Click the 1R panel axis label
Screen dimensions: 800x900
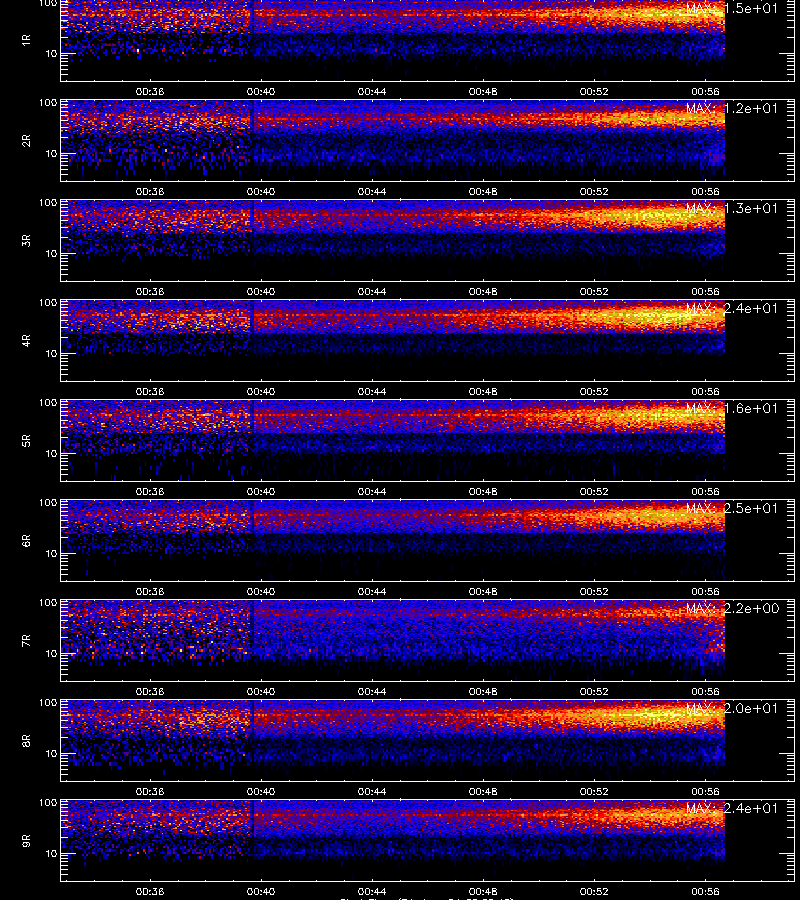pos(26,40)
